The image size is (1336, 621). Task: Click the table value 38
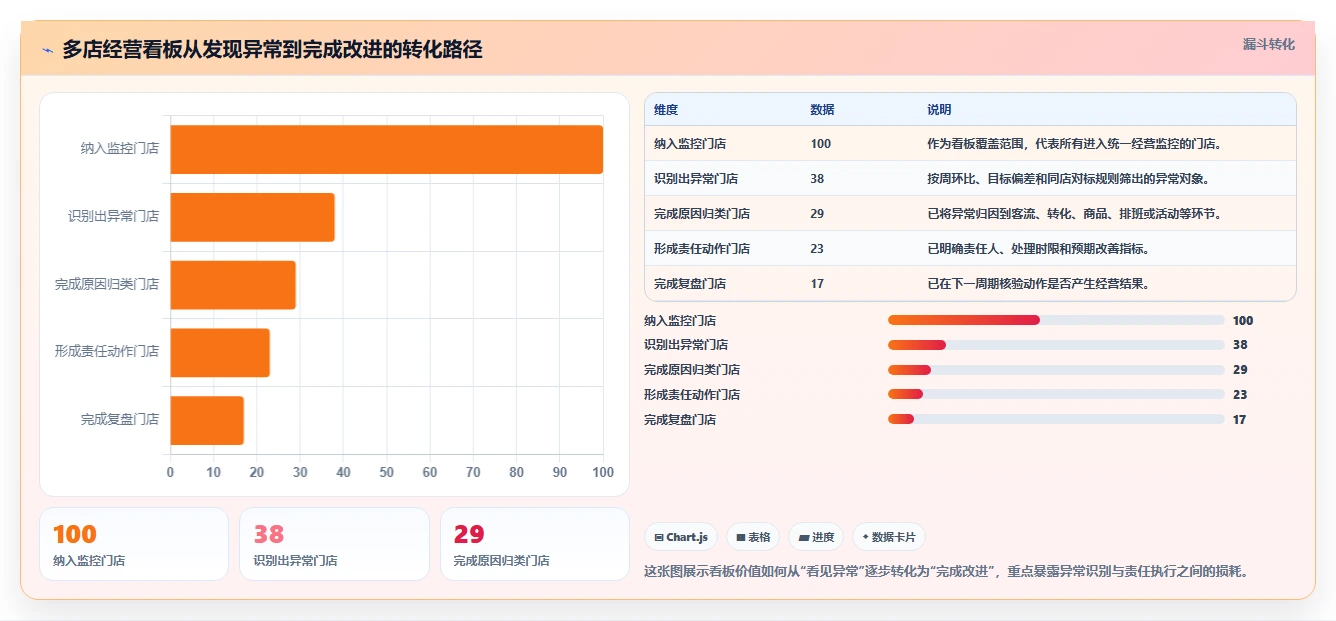point(817,179)
